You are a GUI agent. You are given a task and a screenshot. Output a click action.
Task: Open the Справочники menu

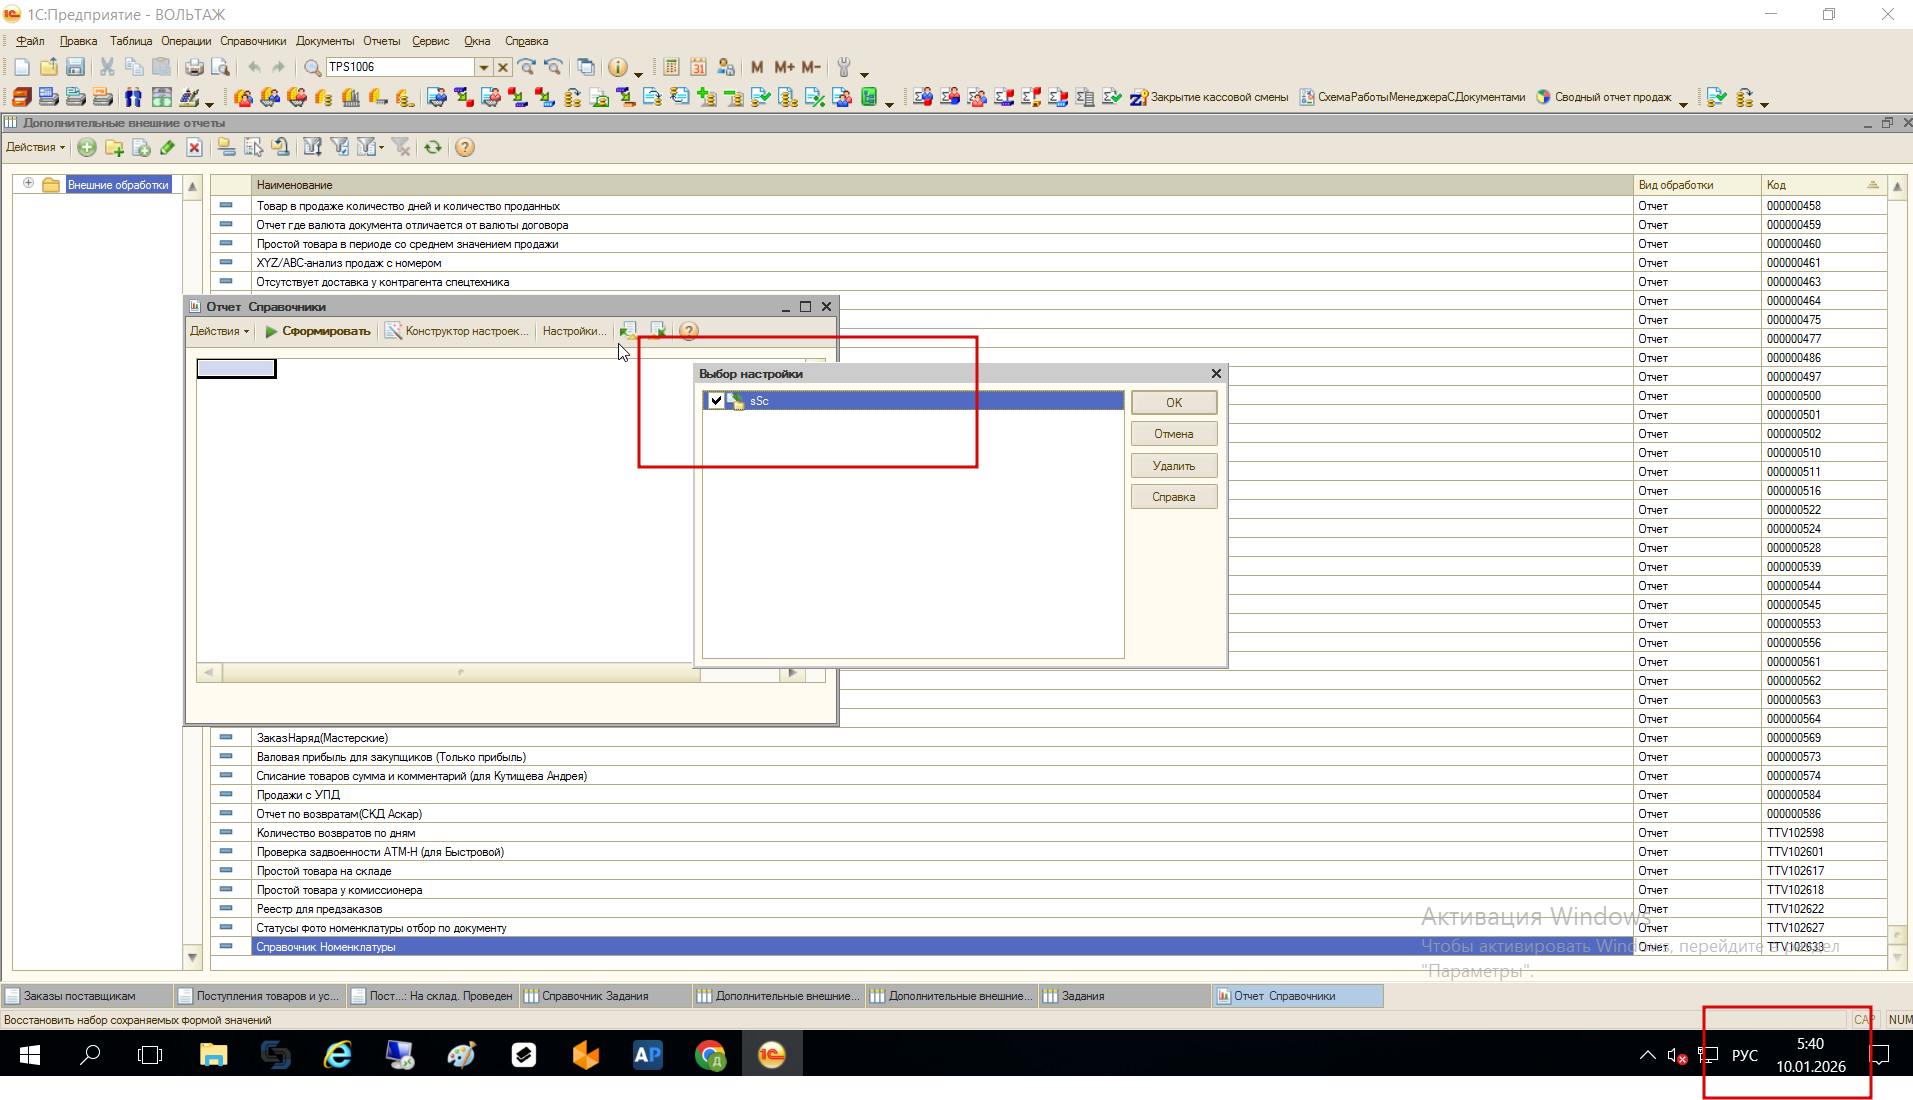253,41
